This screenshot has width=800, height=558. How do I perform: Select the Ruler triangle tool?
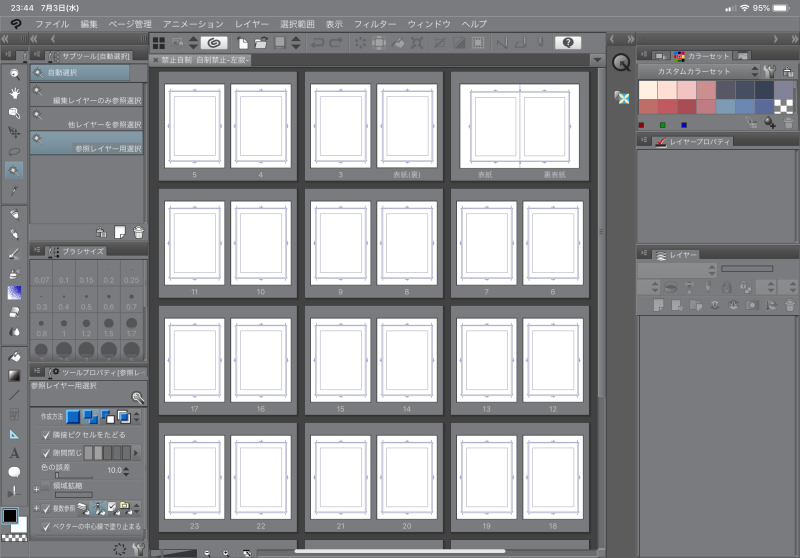pyautogui.click(x=14, y=434)
